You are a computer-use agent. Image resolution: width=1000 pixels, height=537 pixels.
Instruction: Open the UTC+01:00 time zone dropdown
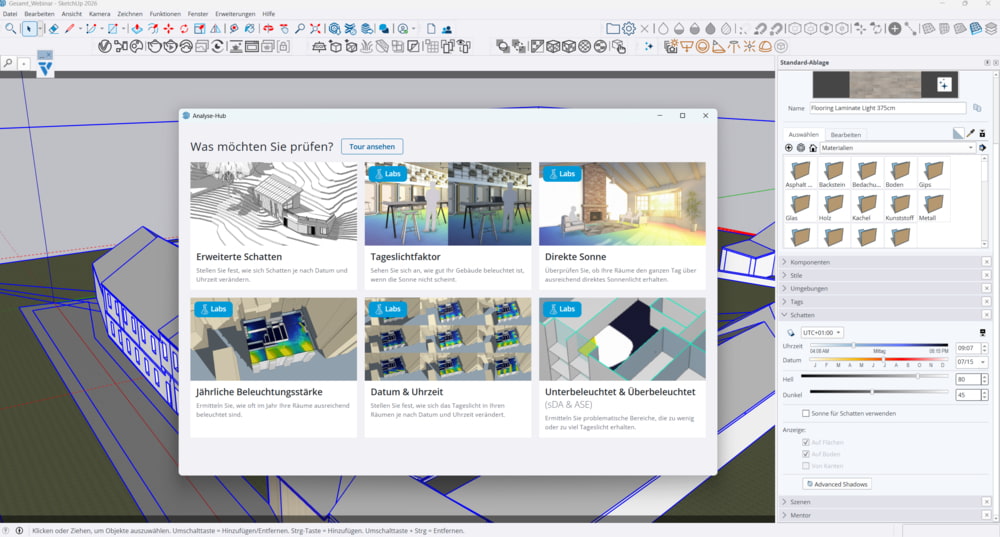(822, 333)
